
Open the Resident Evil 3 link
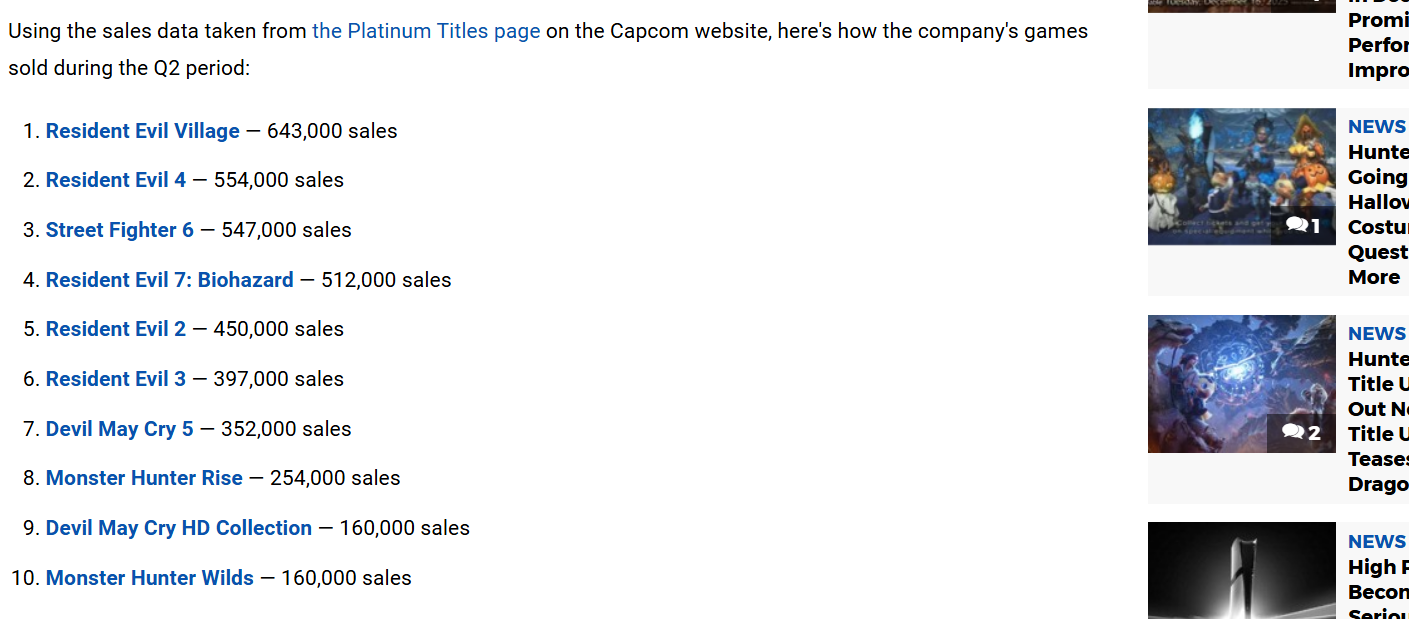116,379
